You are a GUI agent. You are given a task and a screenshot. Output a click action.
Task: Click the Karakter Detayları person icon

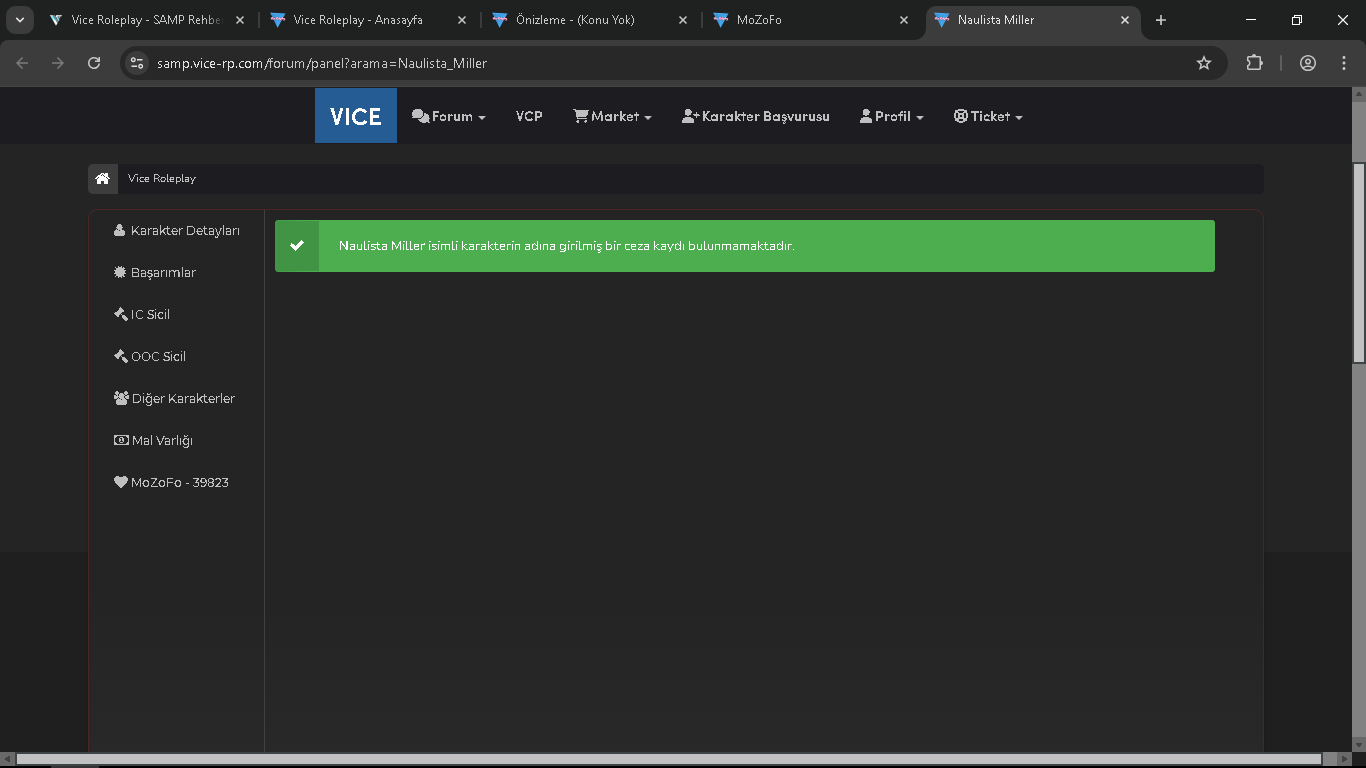(120, 230)
